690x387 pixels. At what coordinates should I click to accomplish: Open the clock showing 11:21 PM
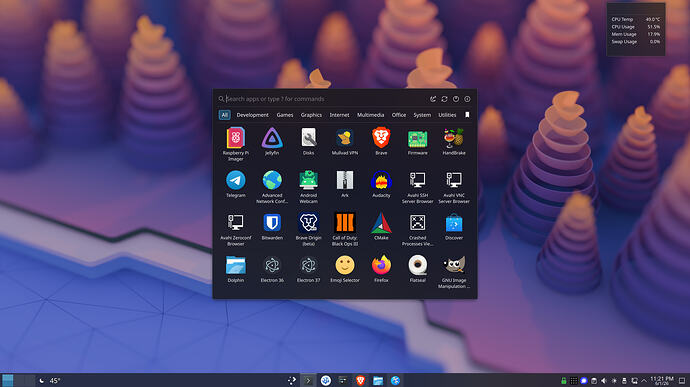click(x=662, y=380)
